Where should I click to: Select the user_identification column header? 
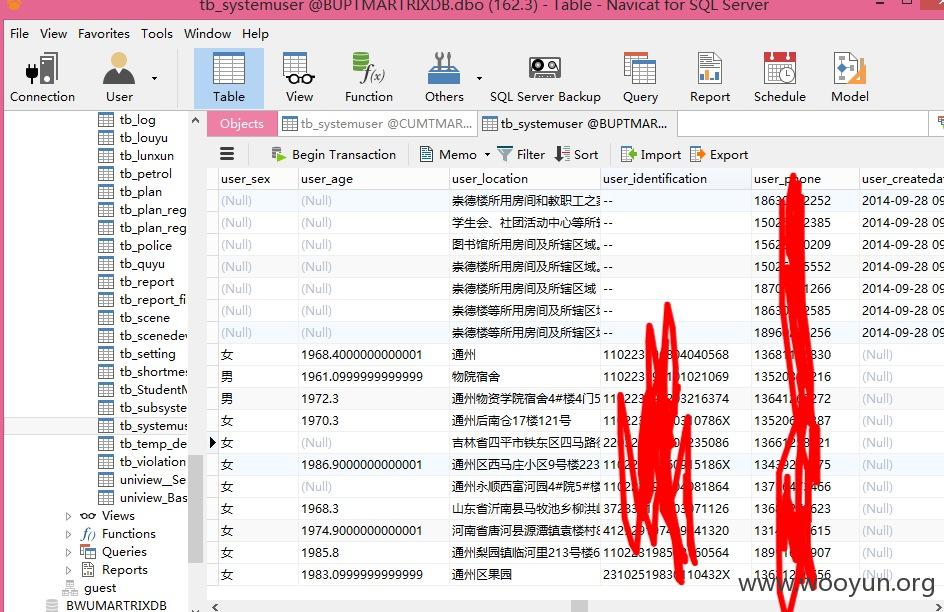click(x=675, y=179)
